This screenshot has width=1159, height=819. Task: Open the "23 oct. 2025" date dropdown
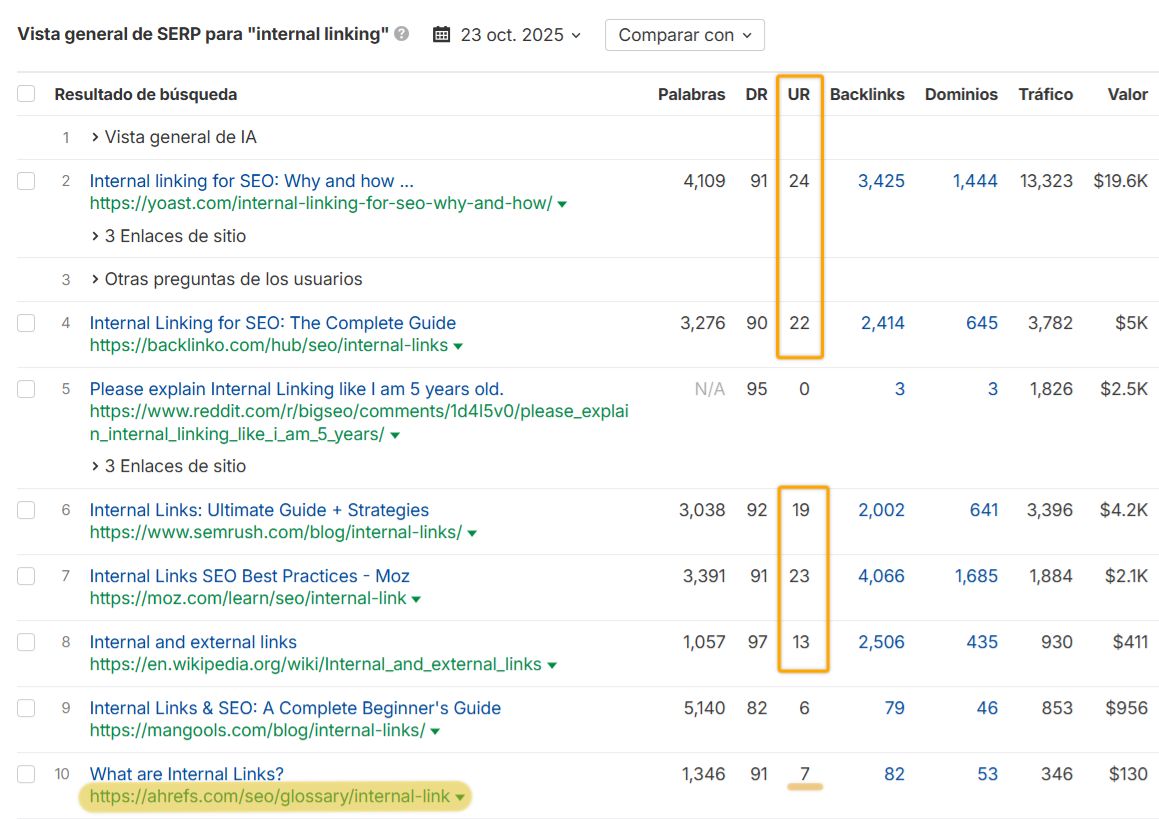pos(512,34)
